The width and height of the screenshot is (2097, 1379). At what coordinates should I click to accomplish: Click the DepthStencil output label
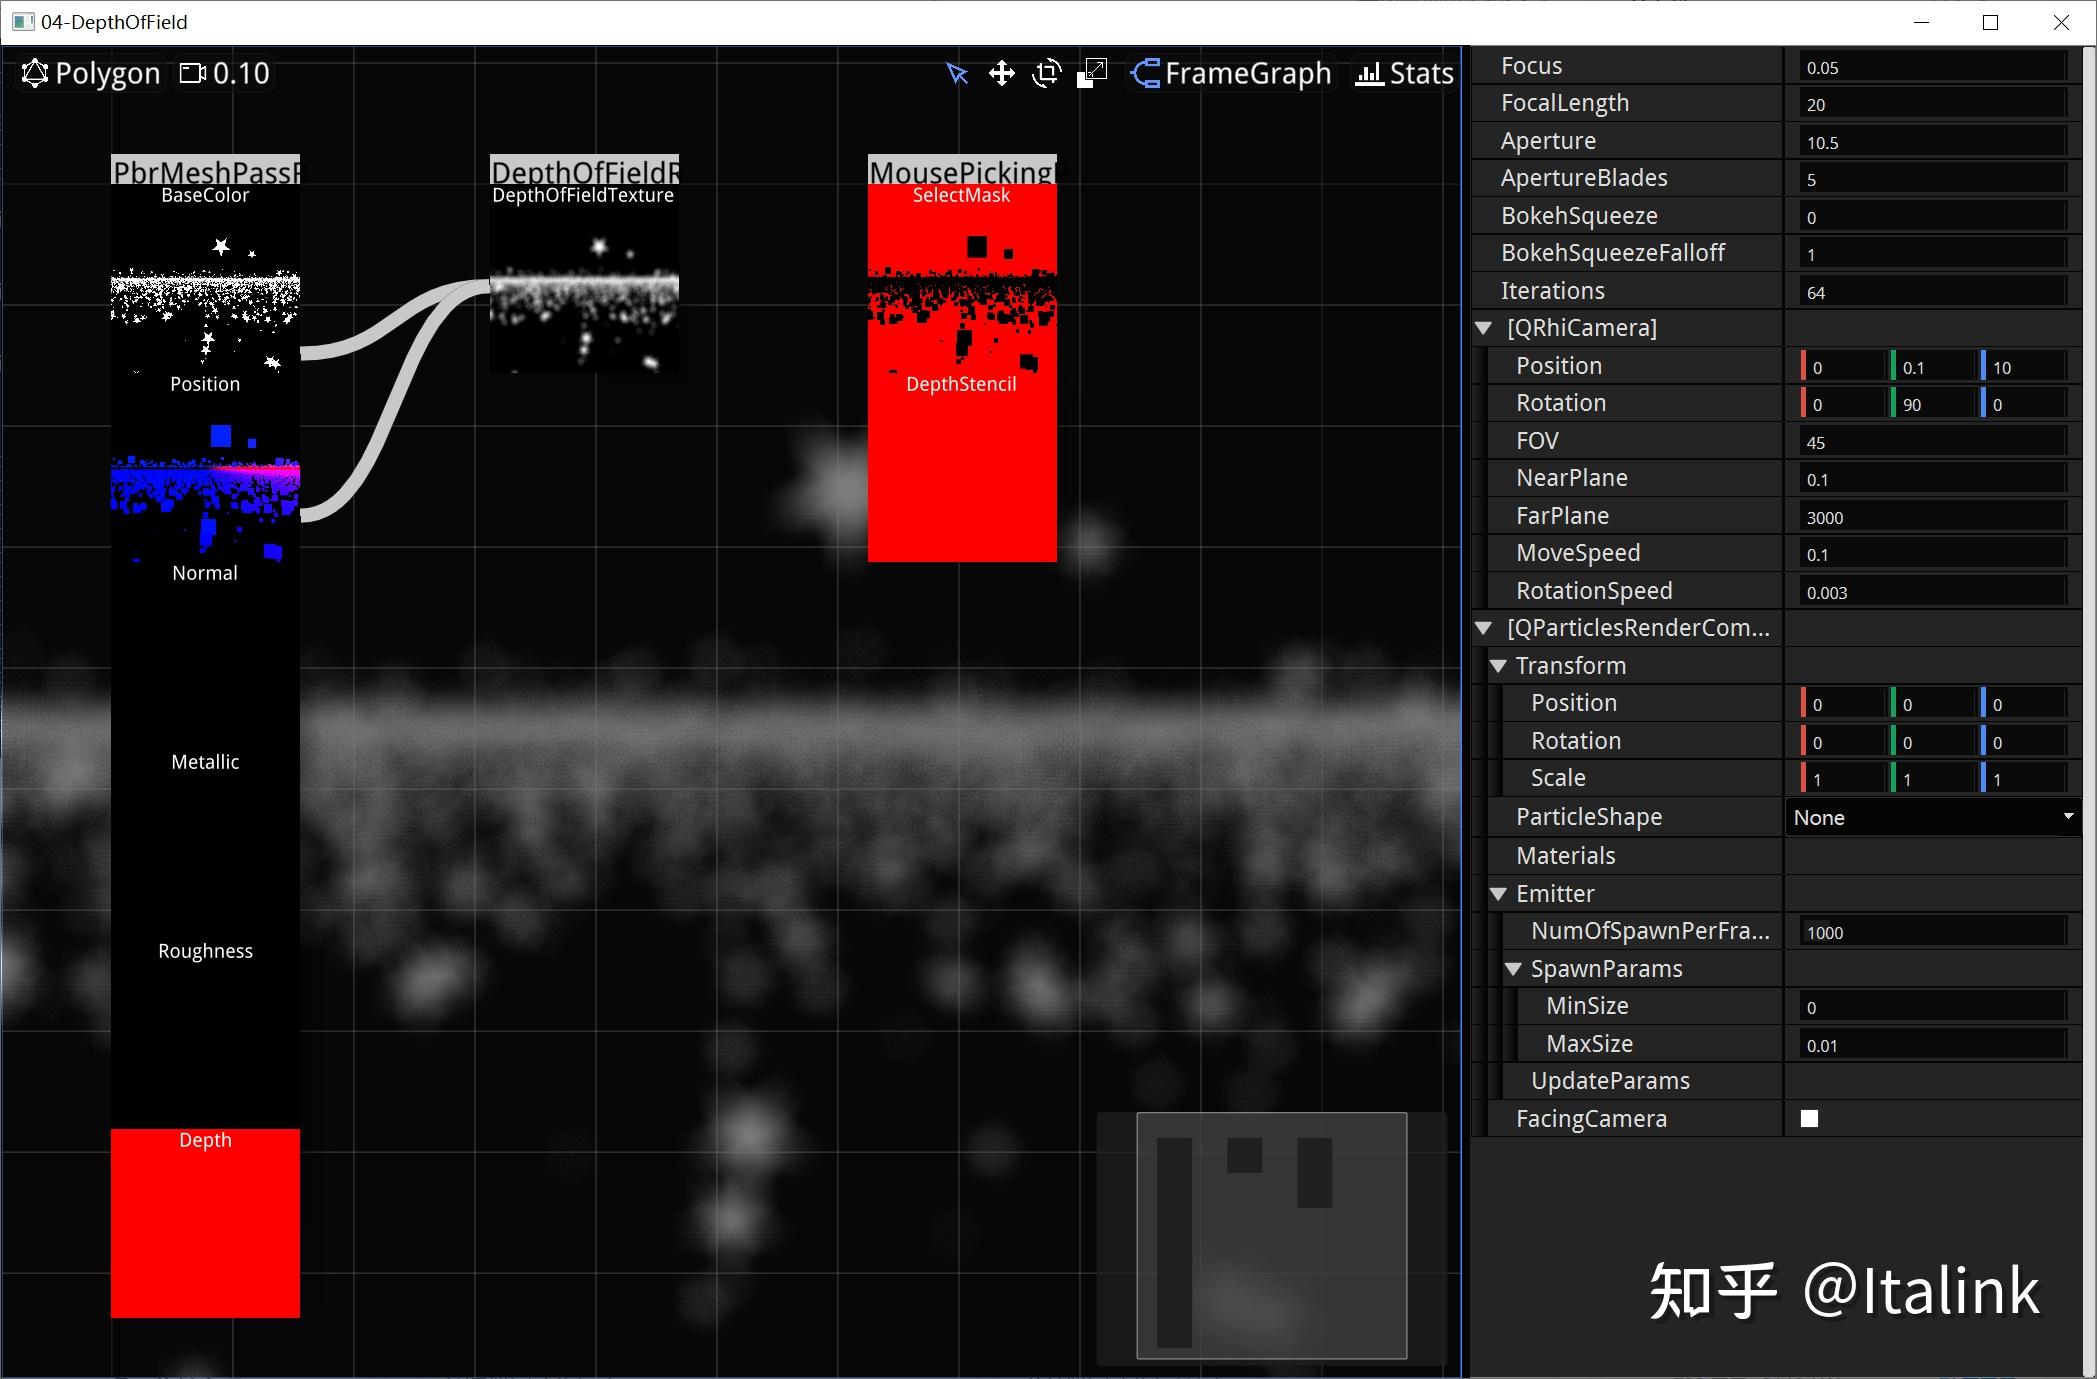(x=961, y=384)
